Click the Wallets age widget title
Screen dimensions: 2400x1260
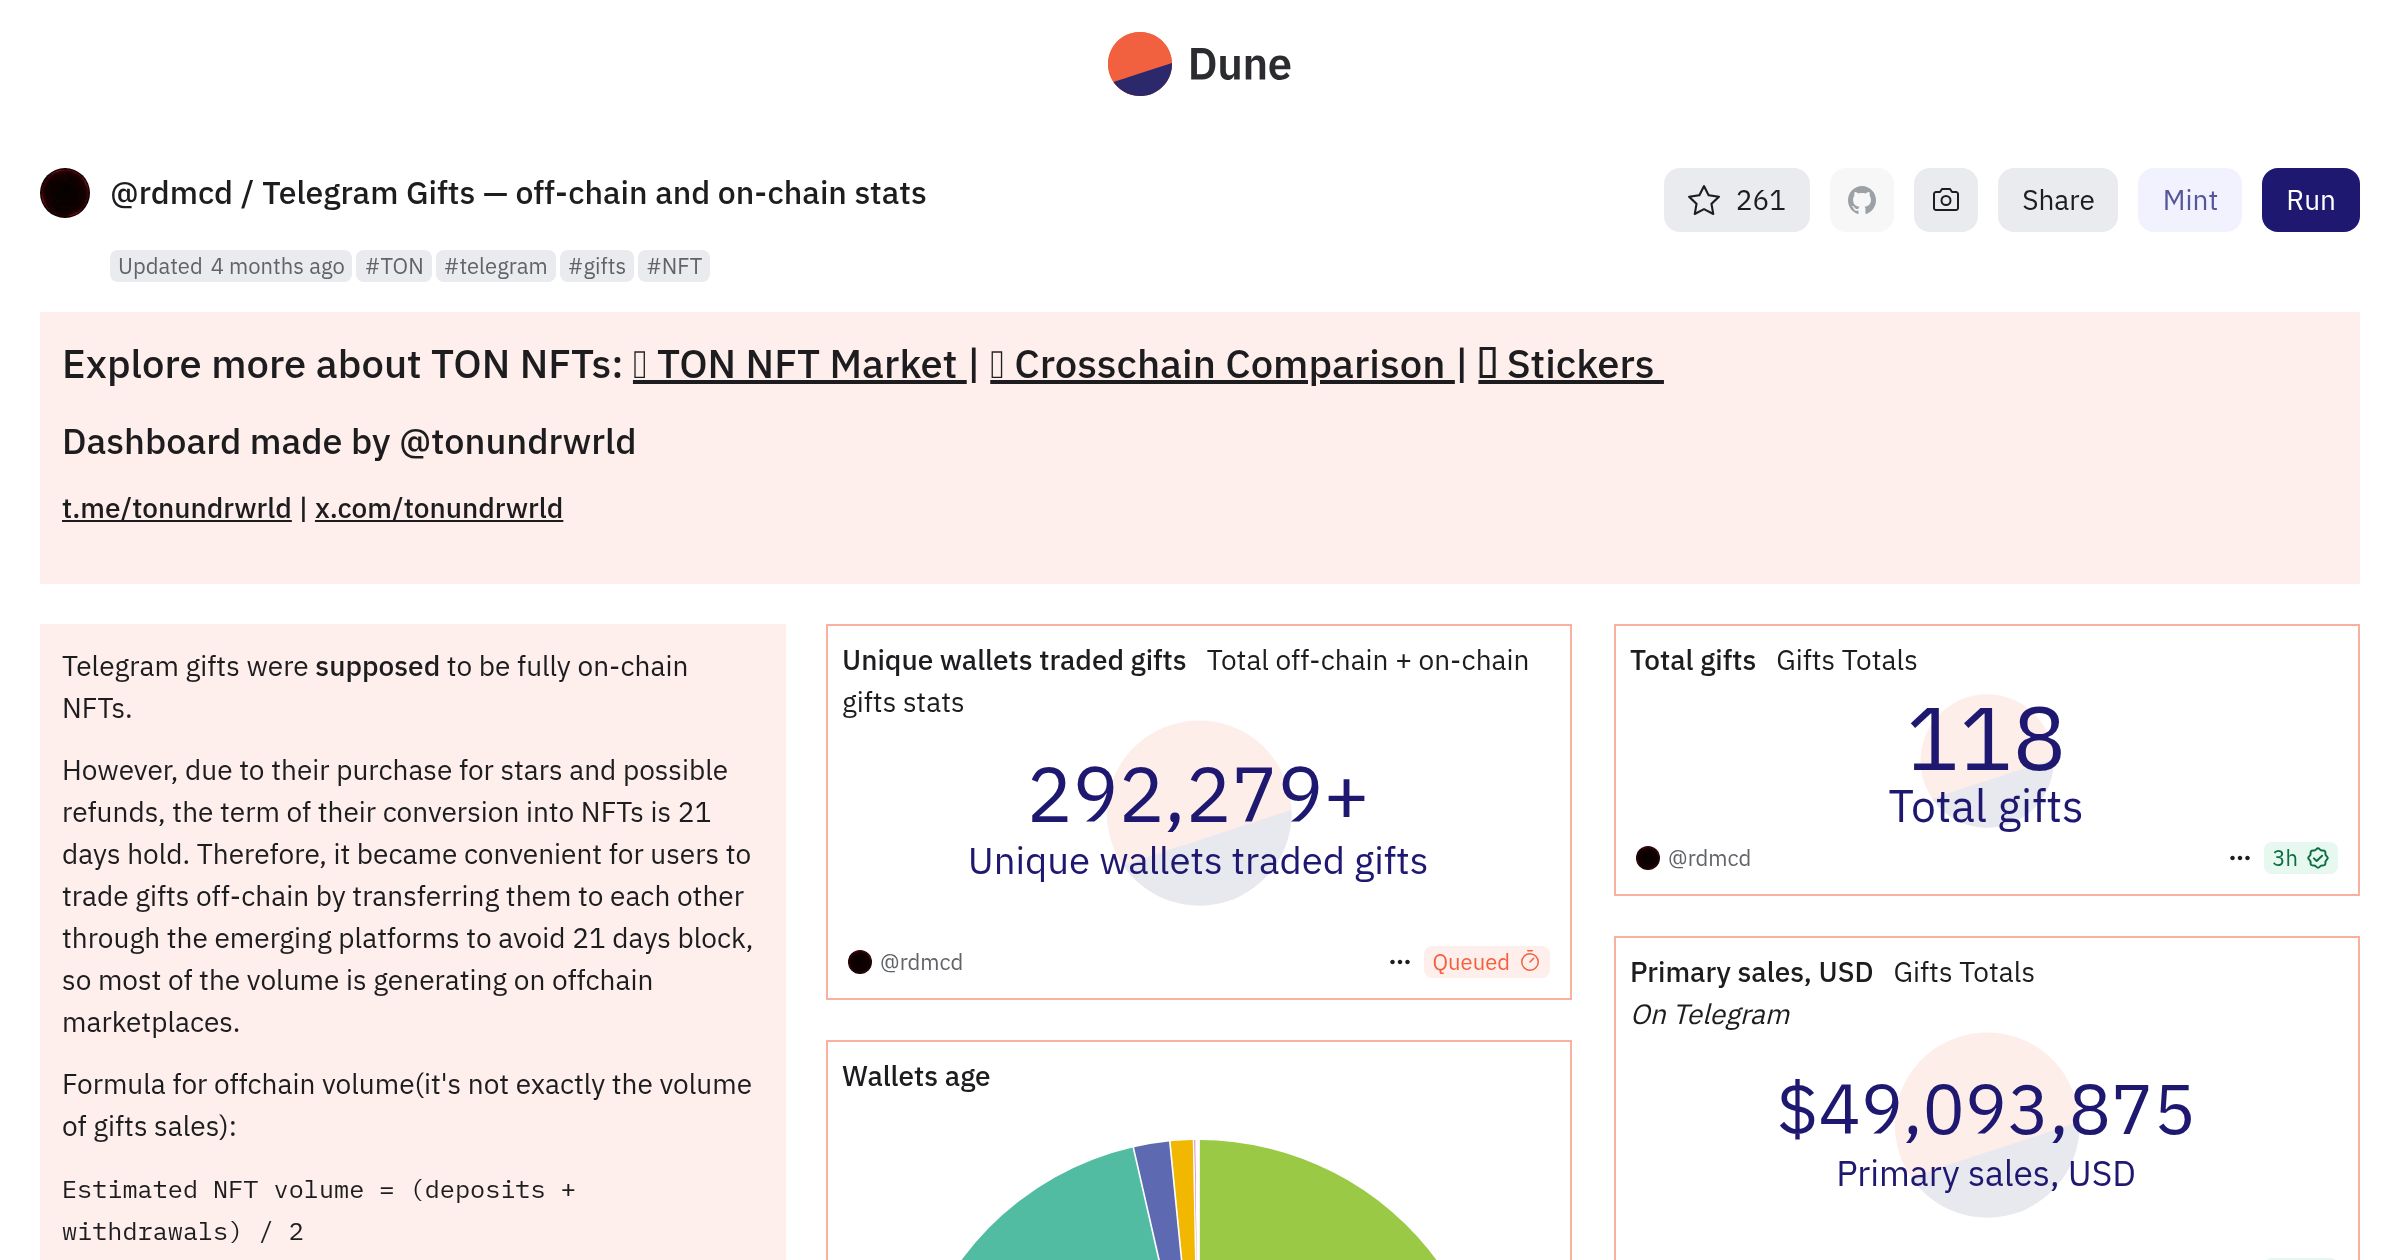[x=916, y=1076]
